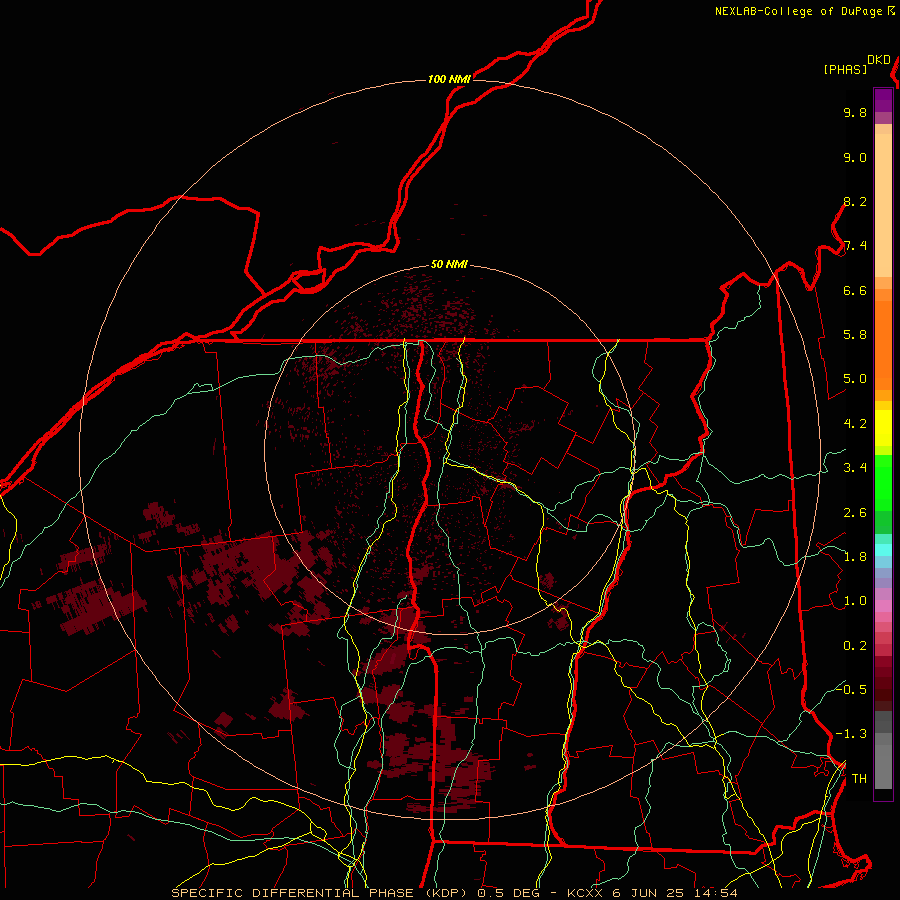The width and height of the screenshot is (900, 900).
Task: Click the 0.2 scale value
Action: [x=855, y=646]
